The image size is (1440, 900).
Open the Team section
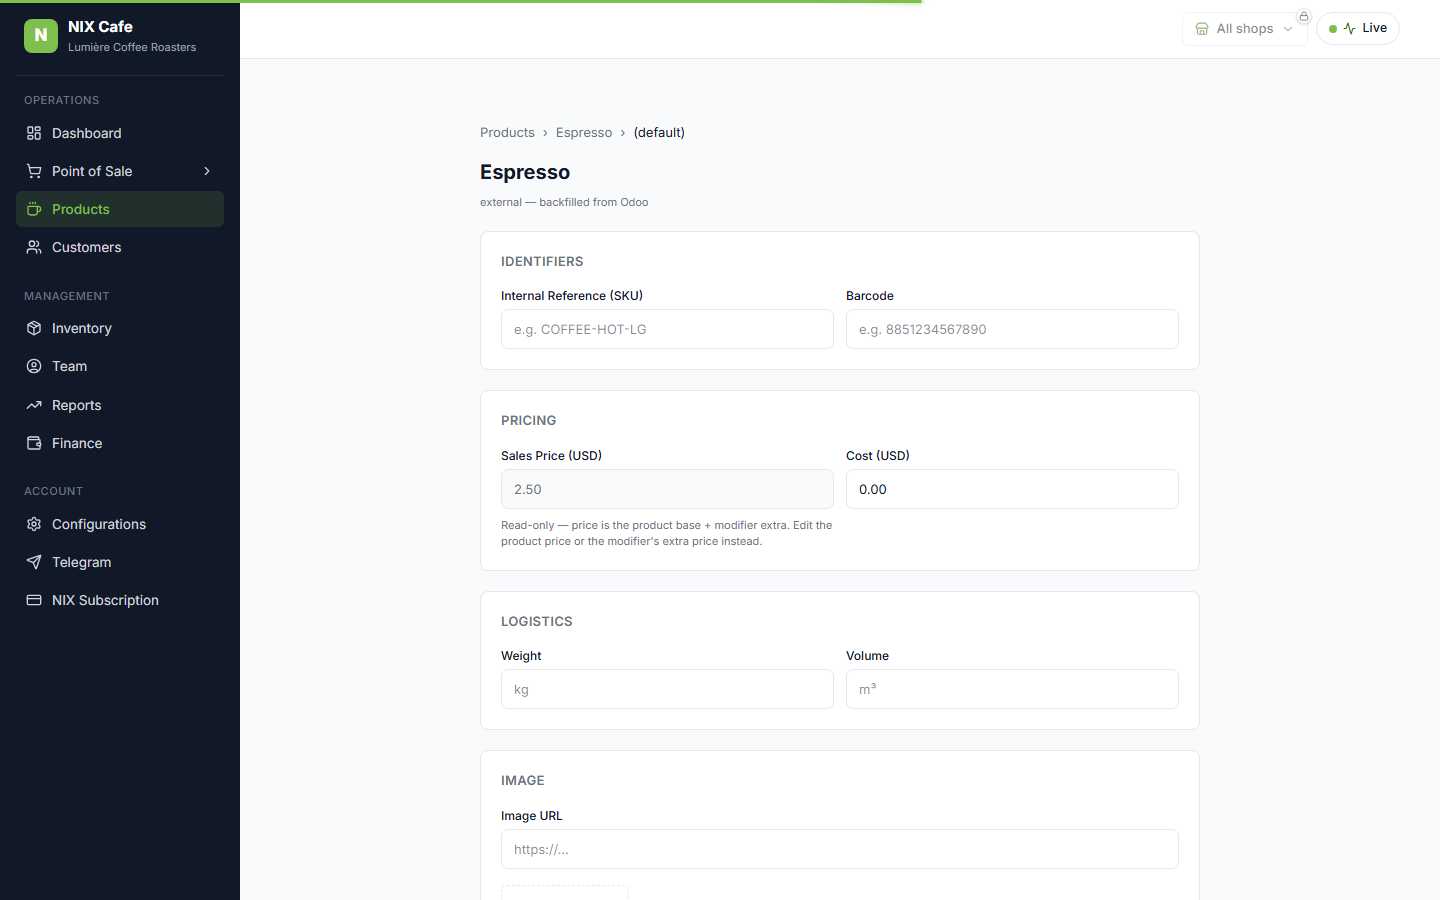click(120, 366)
